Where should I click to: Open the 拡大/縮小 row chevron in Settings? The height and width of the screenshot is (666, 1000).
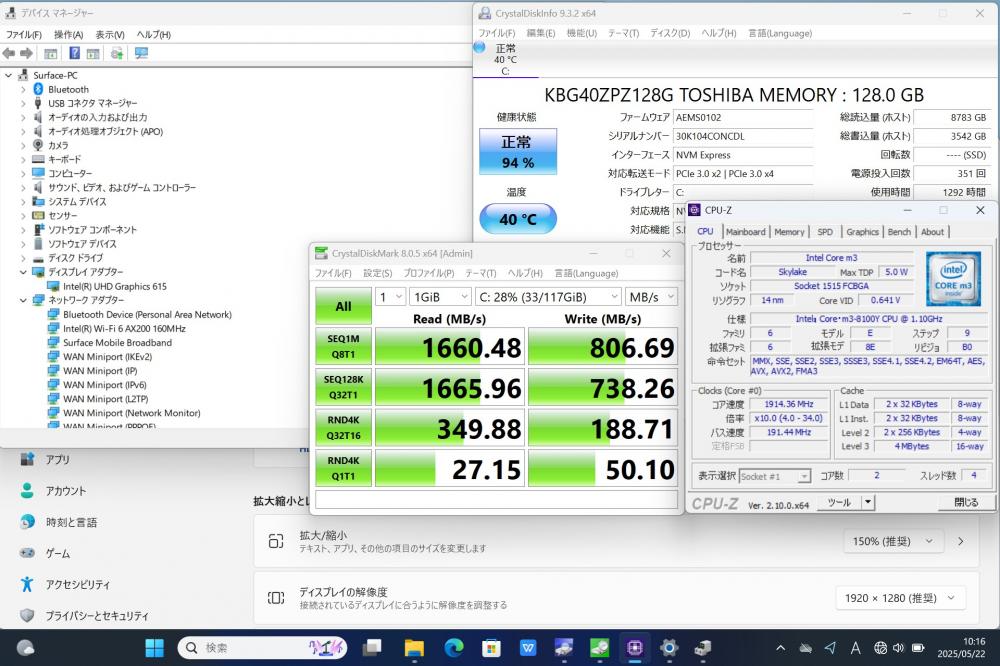[960, 541]
